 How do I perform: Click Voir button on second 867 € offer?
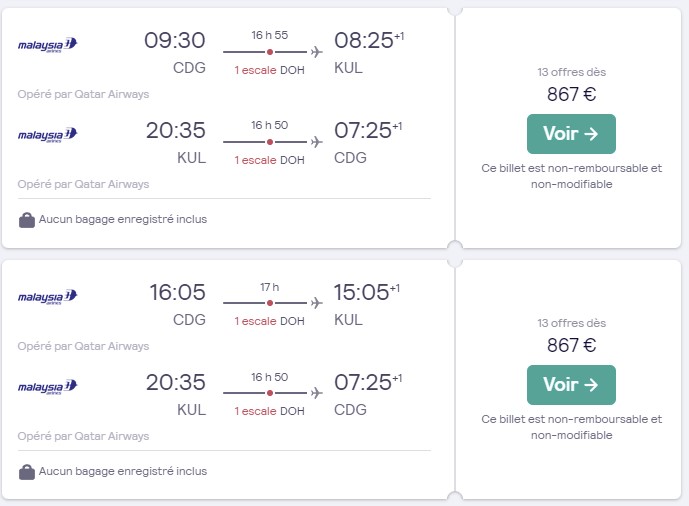click(x=571, y=385)
